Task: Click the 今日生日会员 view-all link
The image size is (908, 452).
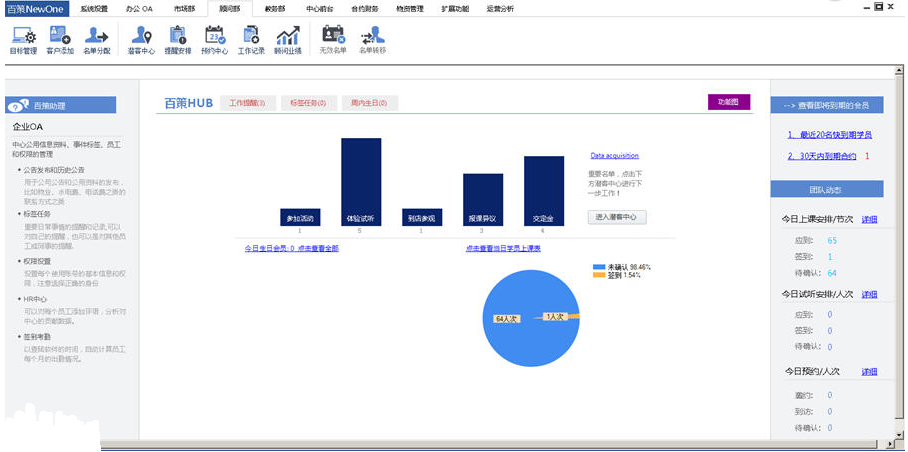Action: point(291,248)
